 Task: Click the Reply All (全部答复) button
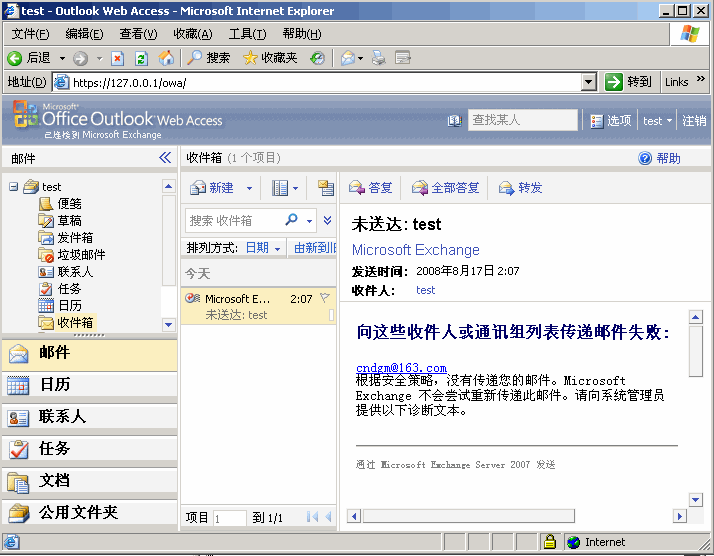click(x=445, y=188)
